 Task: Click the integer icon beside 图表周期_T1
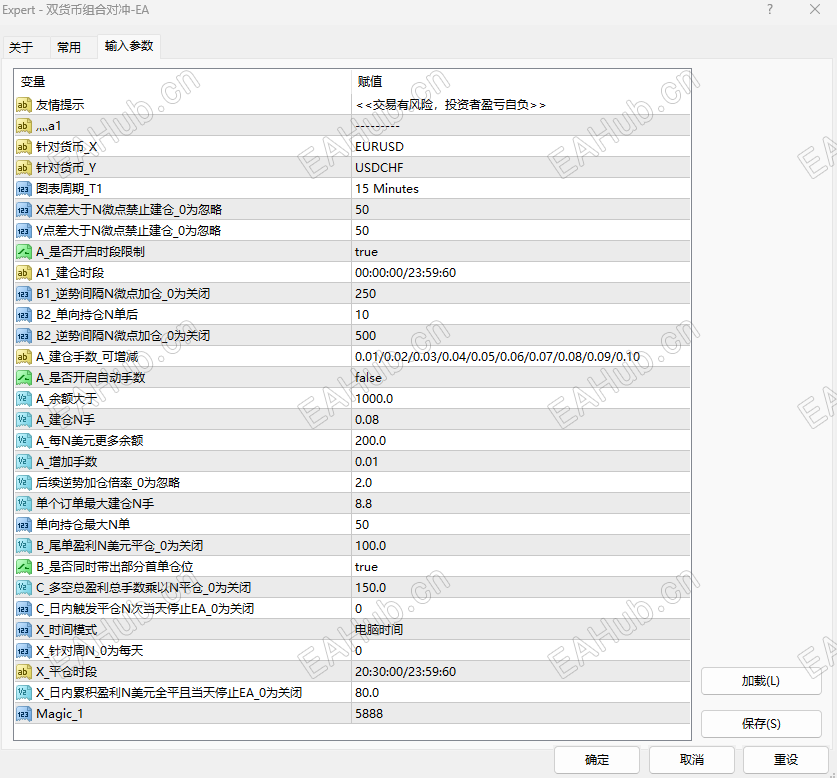point(23,189)
